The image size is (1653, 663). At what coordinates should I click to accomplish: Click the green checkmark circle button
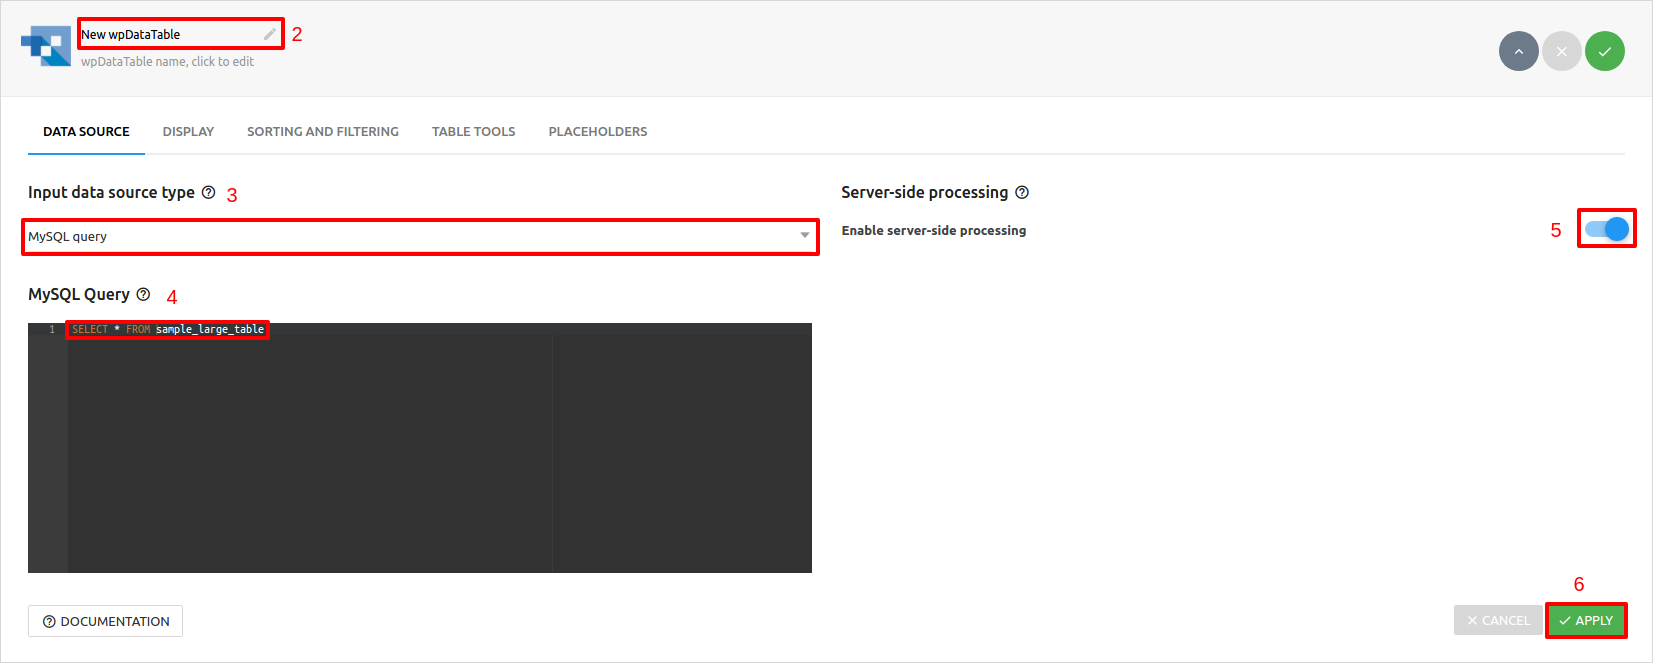1604,51
